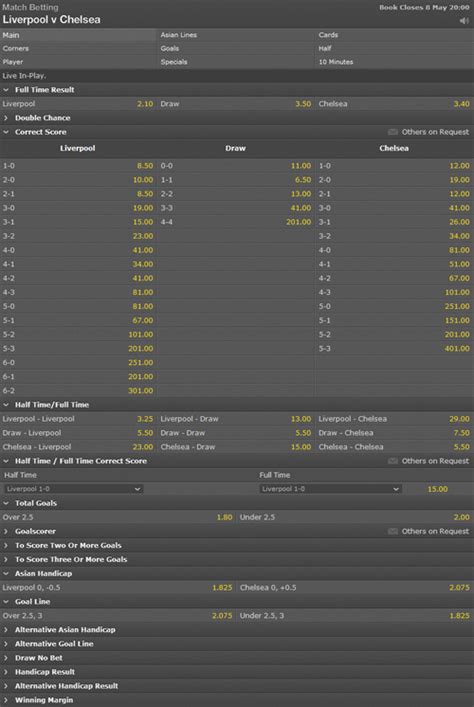Pick Chelsea - Liverpool at 23.00

[x=78, y=447]
